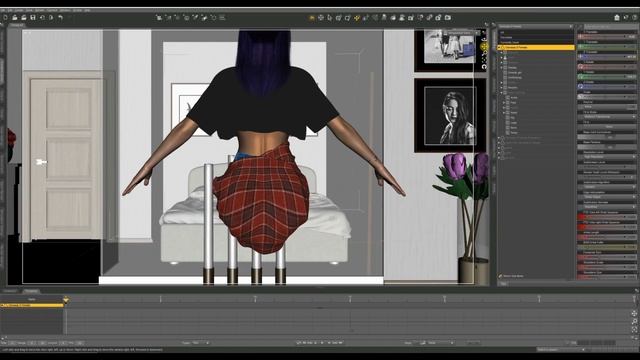
Task: Select the second yellow-highlighted tool in center toolbar
Action: 357,18
